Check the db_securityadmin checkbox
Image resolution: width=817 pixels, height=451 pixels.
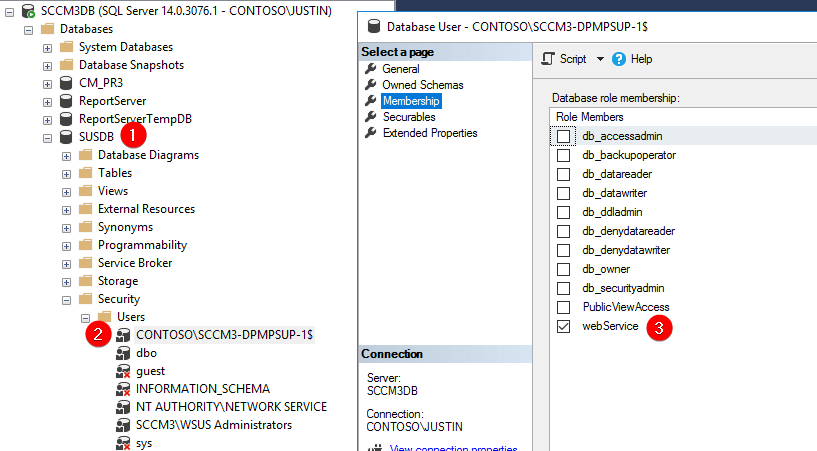(563, 289)
